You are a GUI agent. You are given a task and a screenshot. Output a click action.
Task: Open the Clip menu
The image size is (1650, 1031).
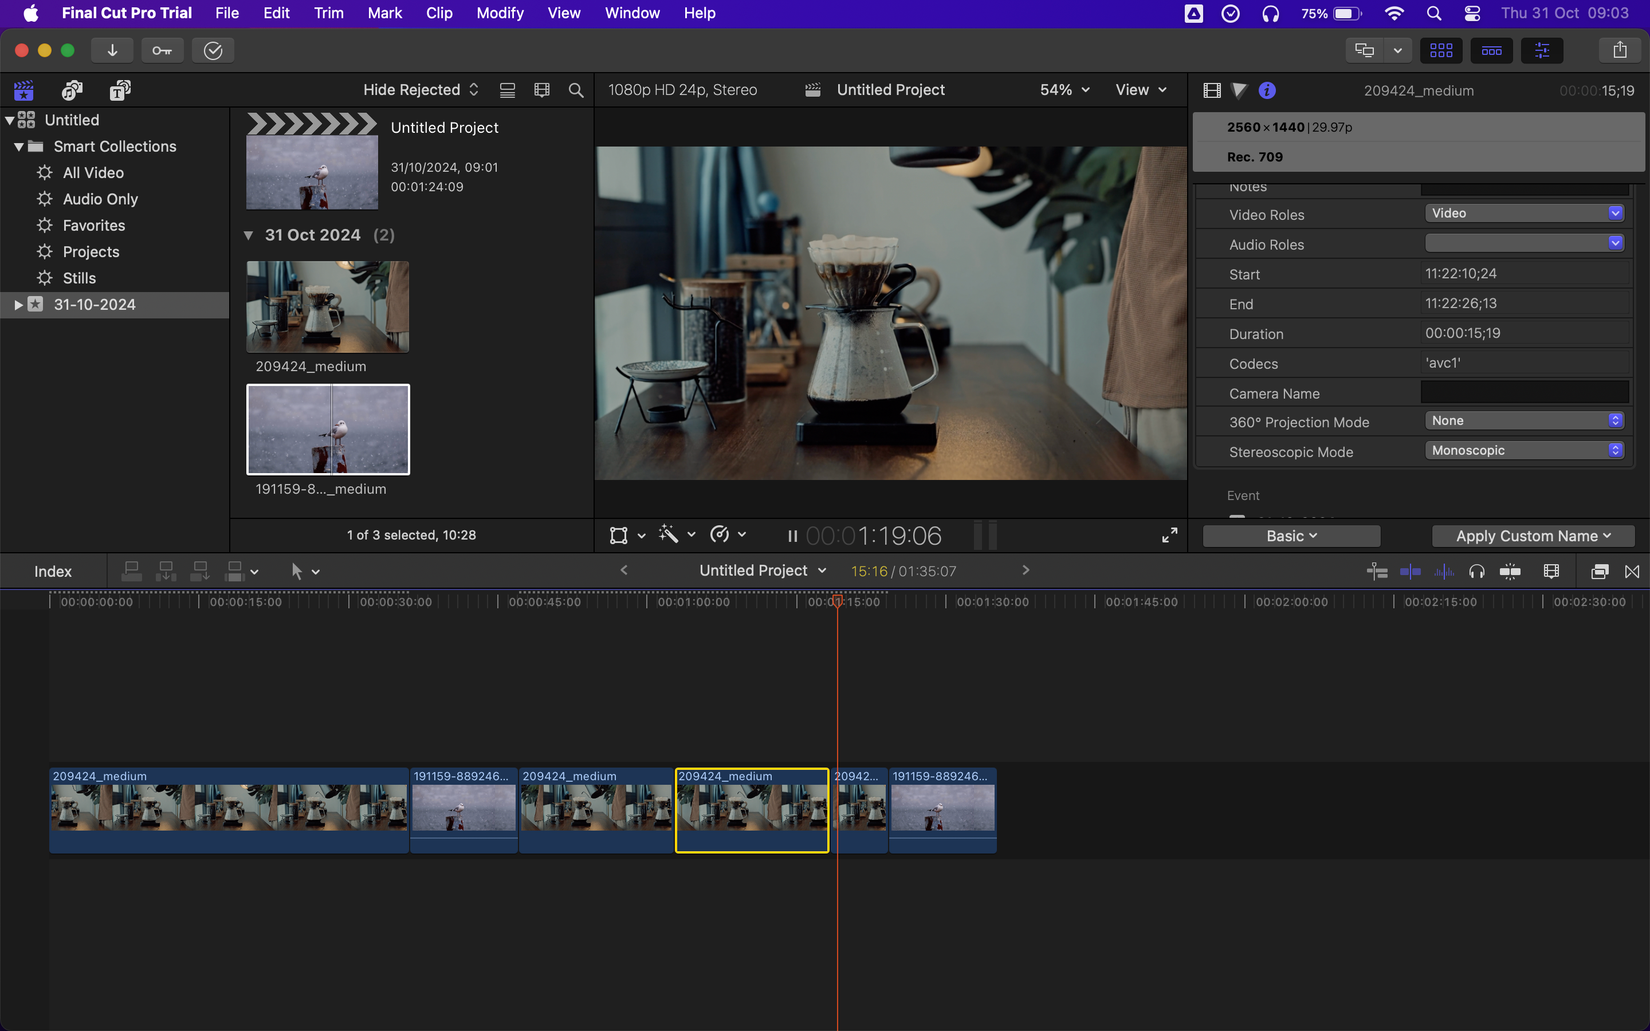point(439,13)
